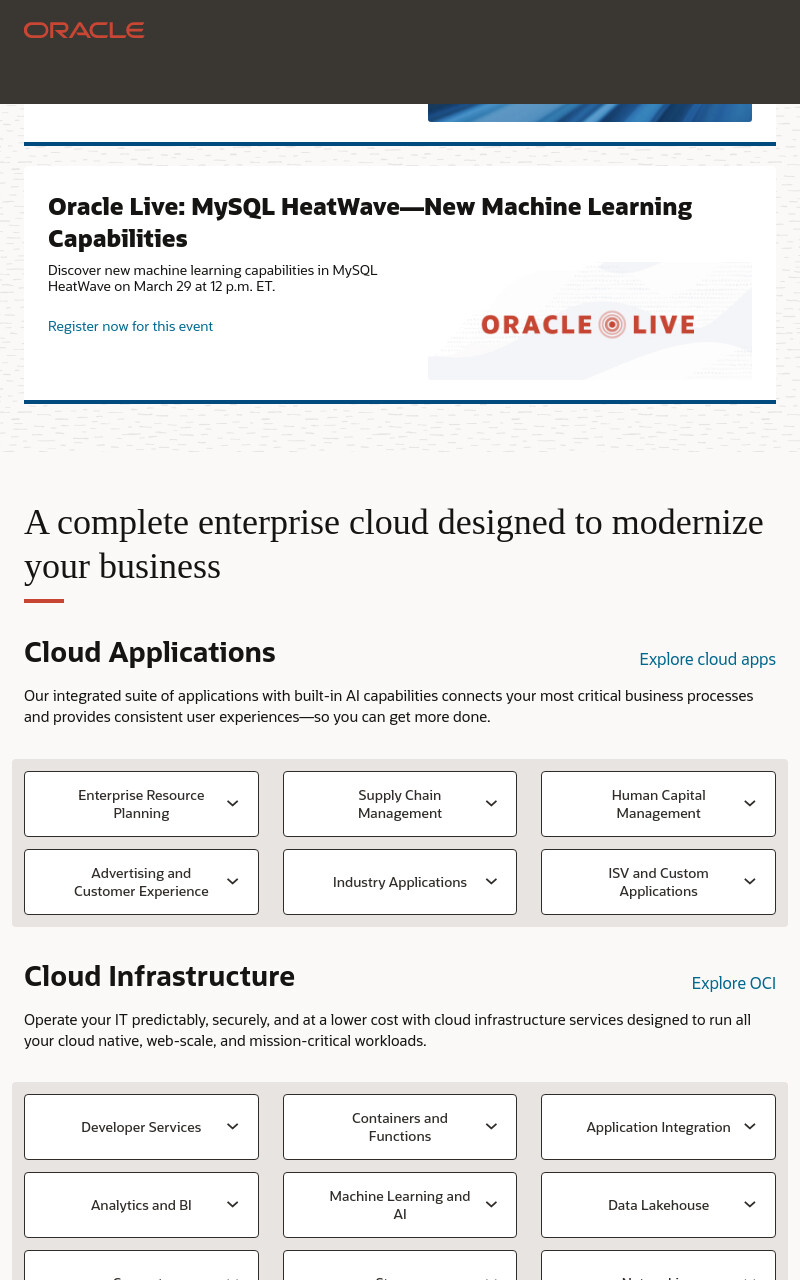Expand Supply Chain Management dropdown
This screenshot has width=800, height=1280.
[x=400, y=804]
